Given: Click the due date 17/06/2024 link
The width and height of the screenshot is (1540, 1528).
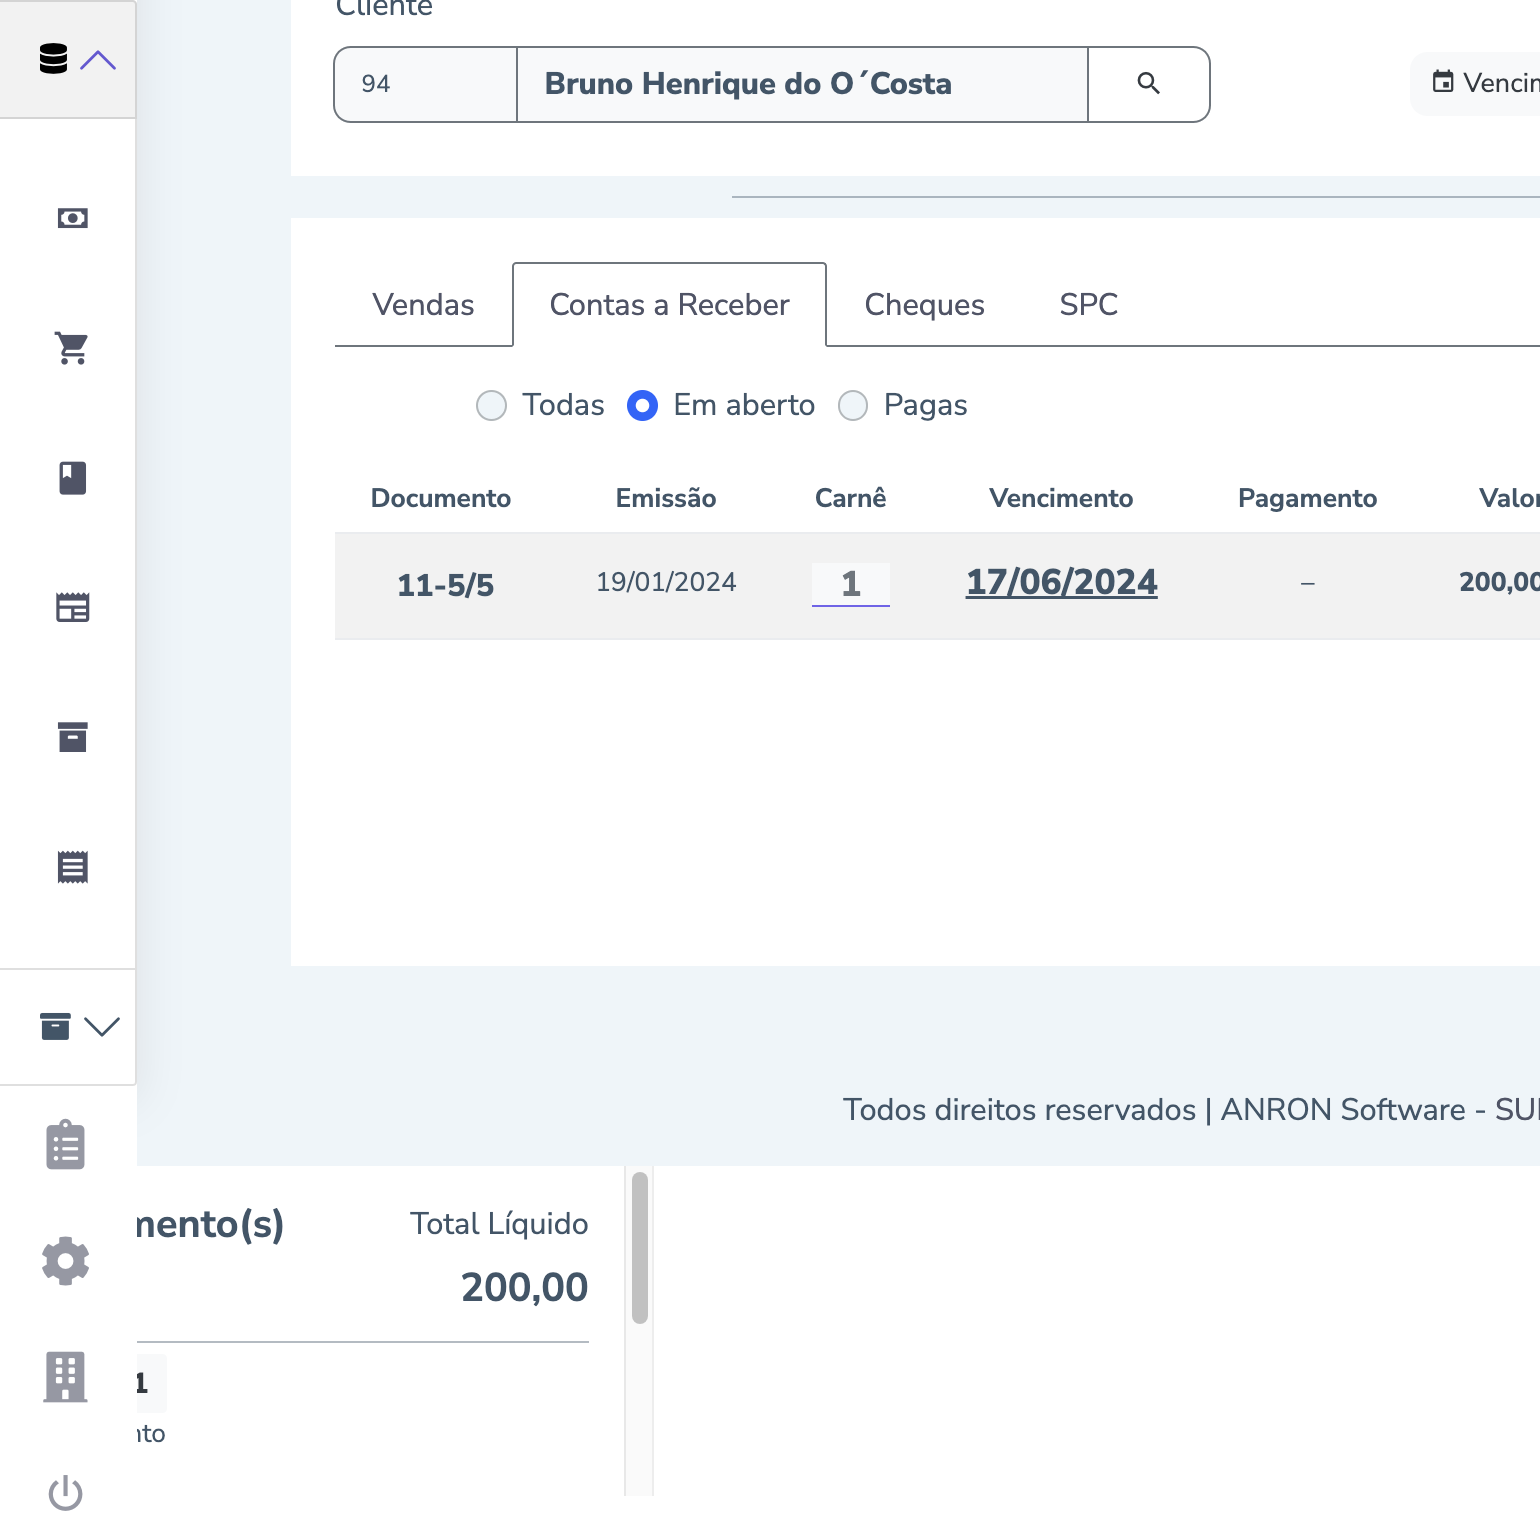Looking at the screenshot, I should coord(1061,582).
